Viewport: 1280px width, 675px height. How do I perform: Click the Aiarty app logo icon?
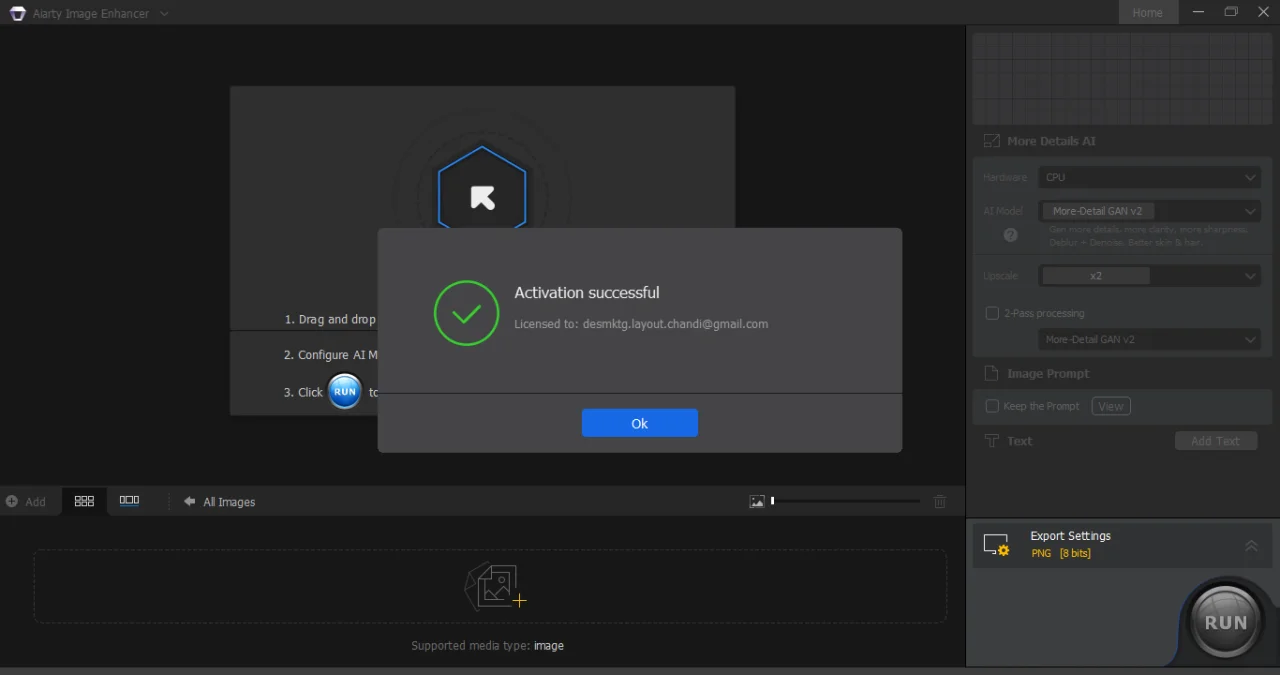tap(17, 13)
